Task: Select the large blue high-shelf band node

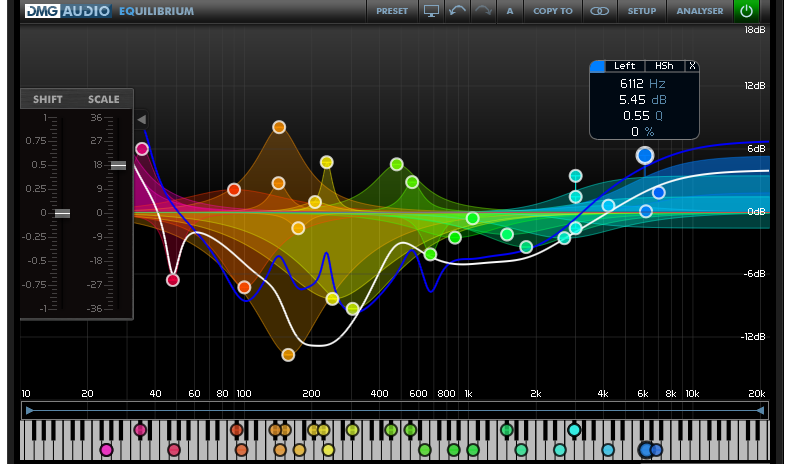Action: [645, 155]
